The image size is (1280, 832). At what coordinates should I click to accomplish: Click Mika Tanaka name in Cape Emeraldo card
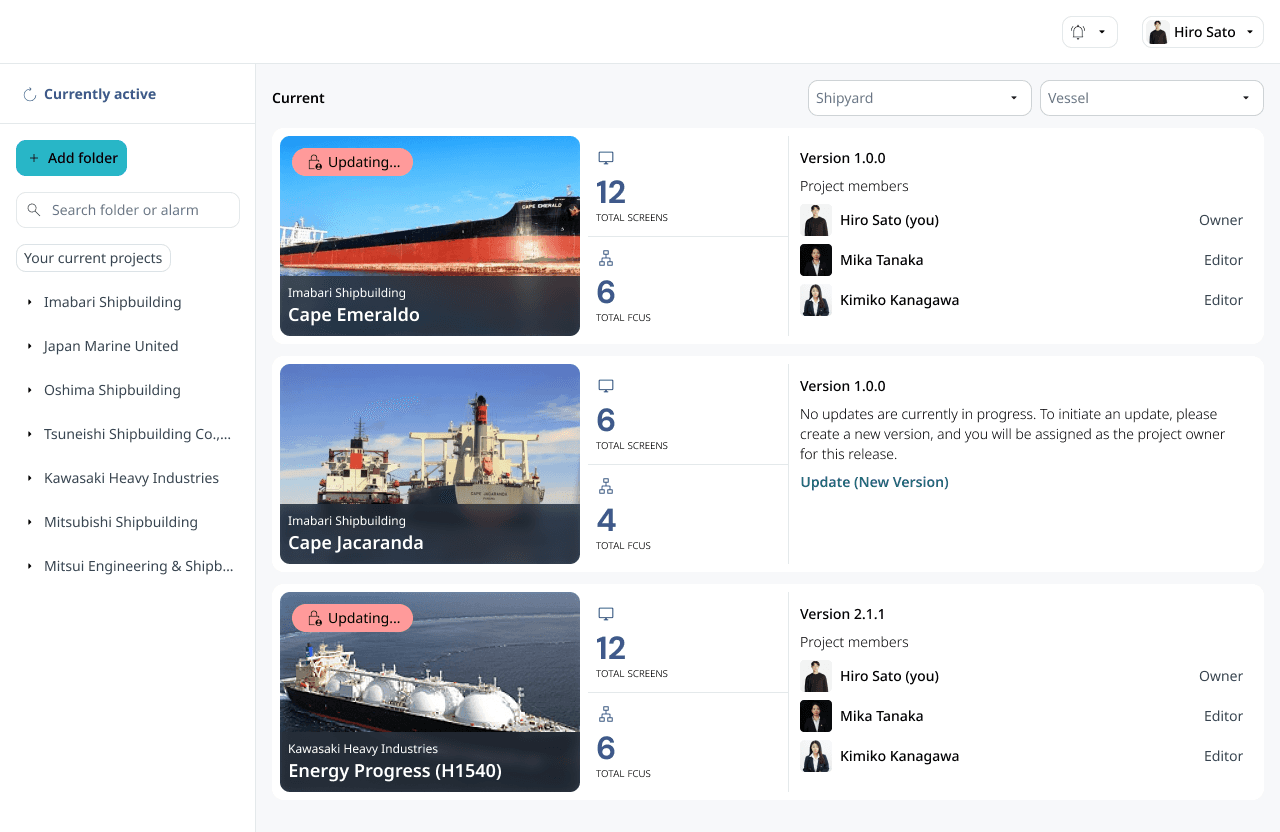click(881, 260)
